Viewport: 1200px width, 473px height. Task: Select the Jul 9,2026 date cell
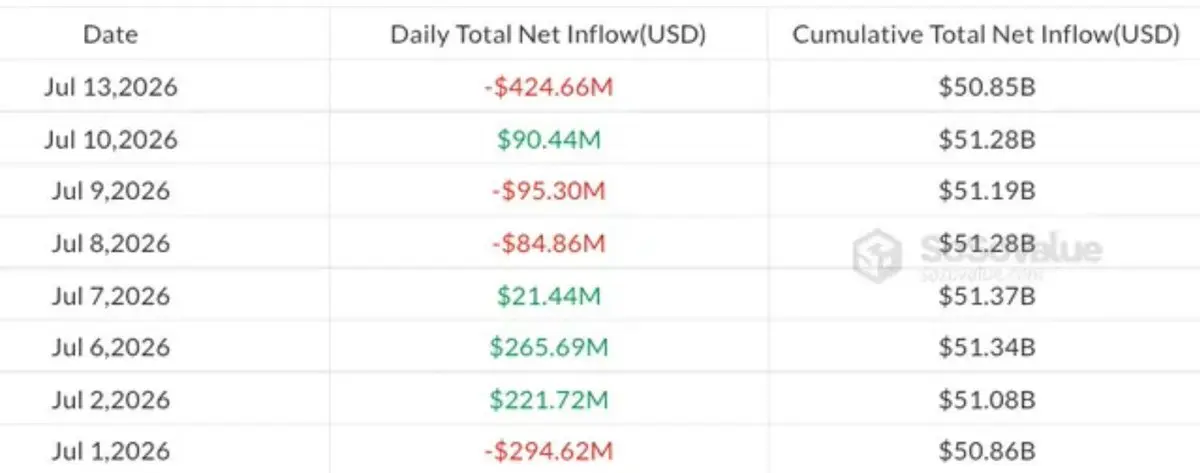(x=110, y=191)
